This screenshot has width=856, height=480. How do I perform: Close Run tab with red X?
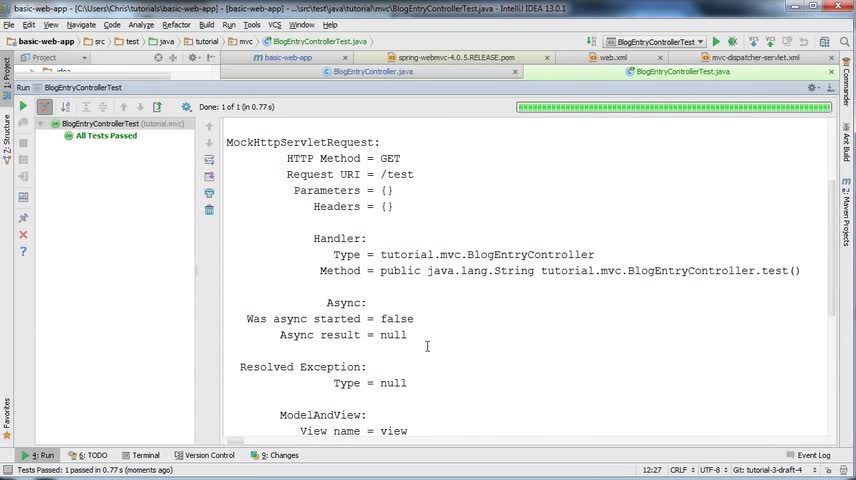pyautogui.click(x=23, y=235)
